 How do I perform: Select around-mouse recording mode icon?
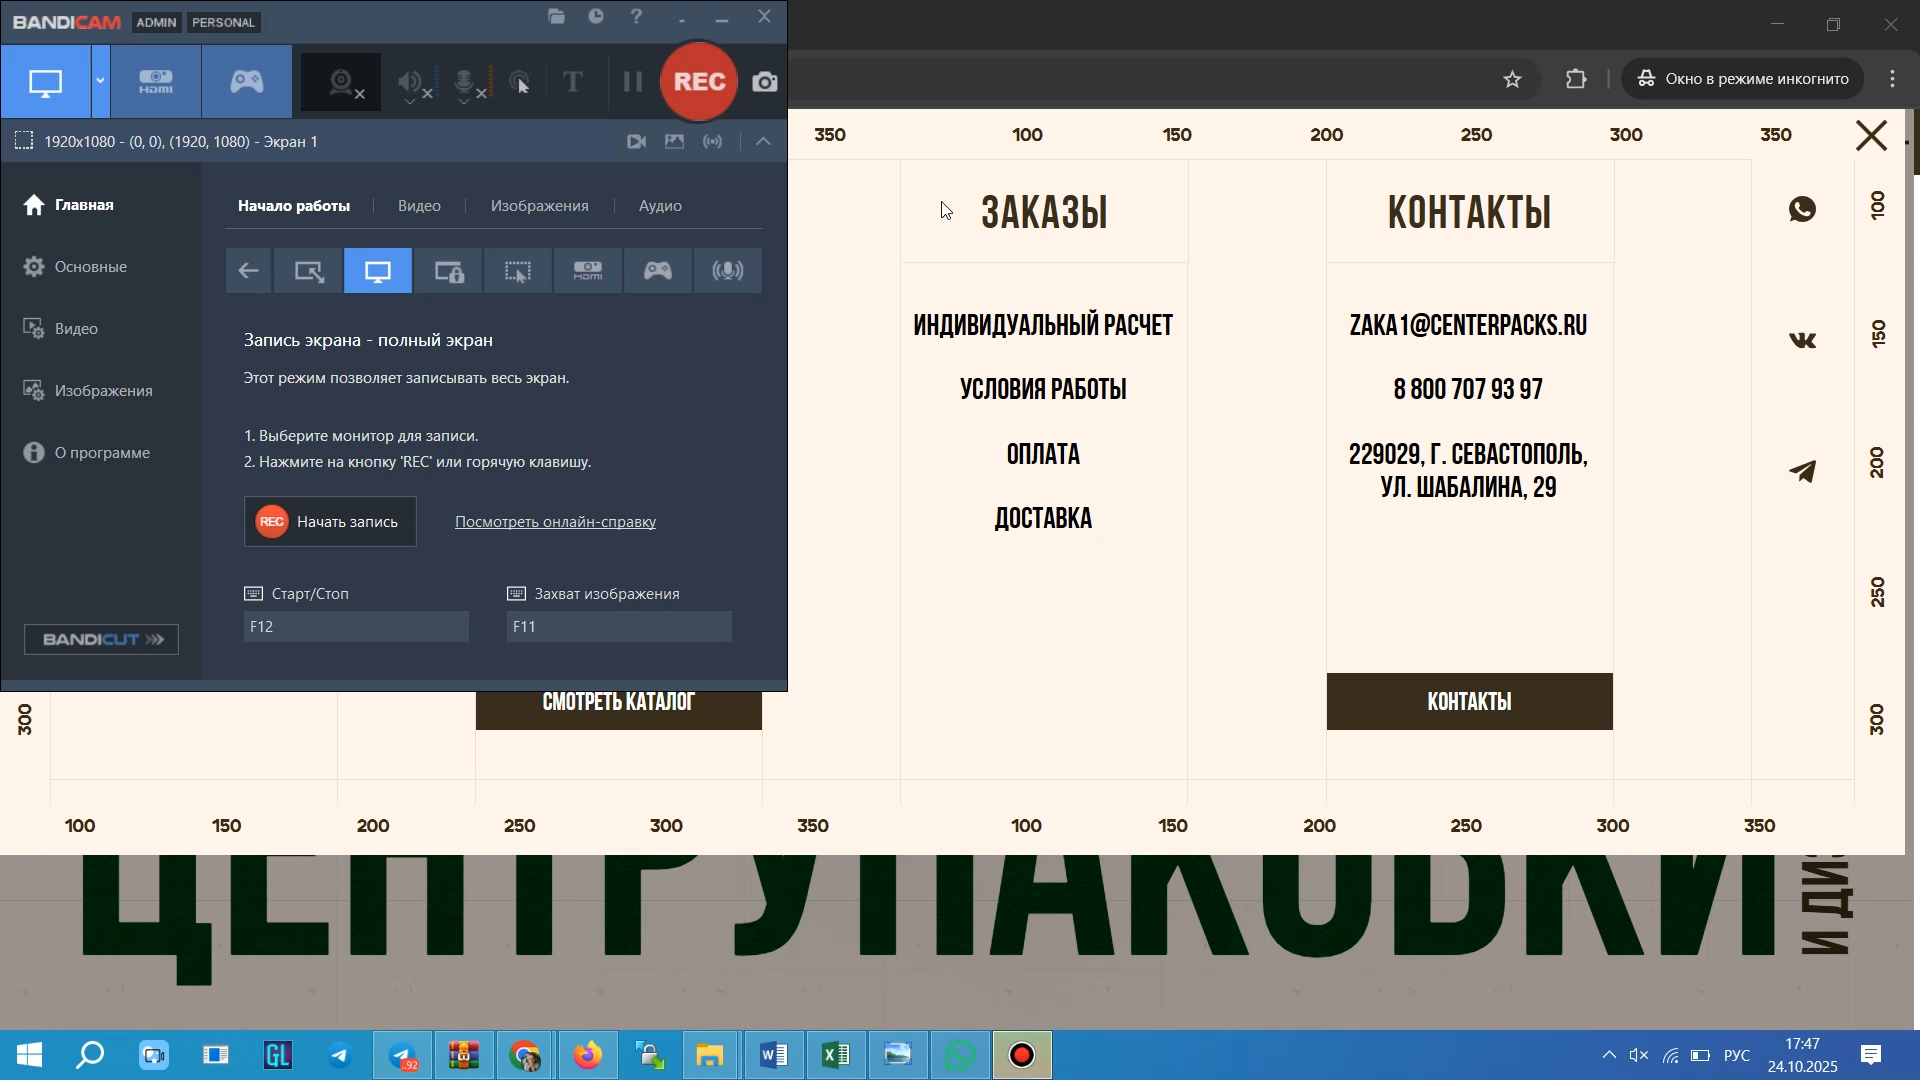coord(518,271)
